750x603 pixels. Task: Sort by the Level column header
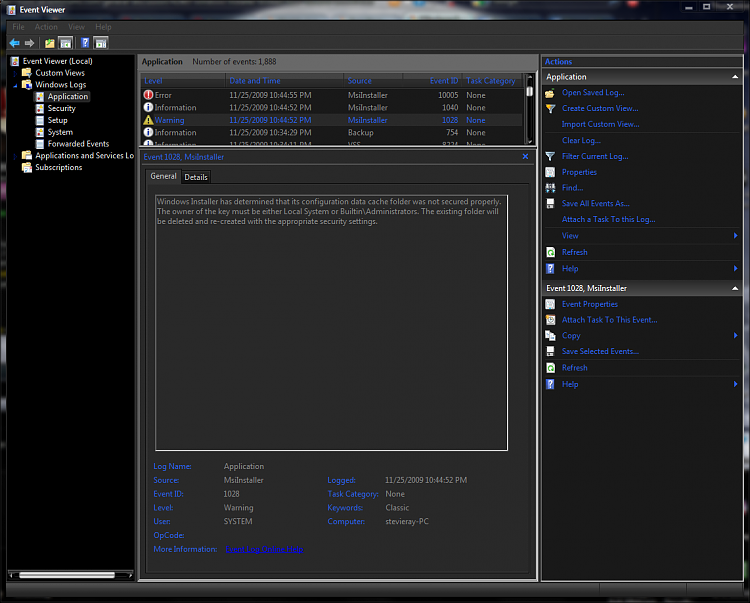[183, 81]
